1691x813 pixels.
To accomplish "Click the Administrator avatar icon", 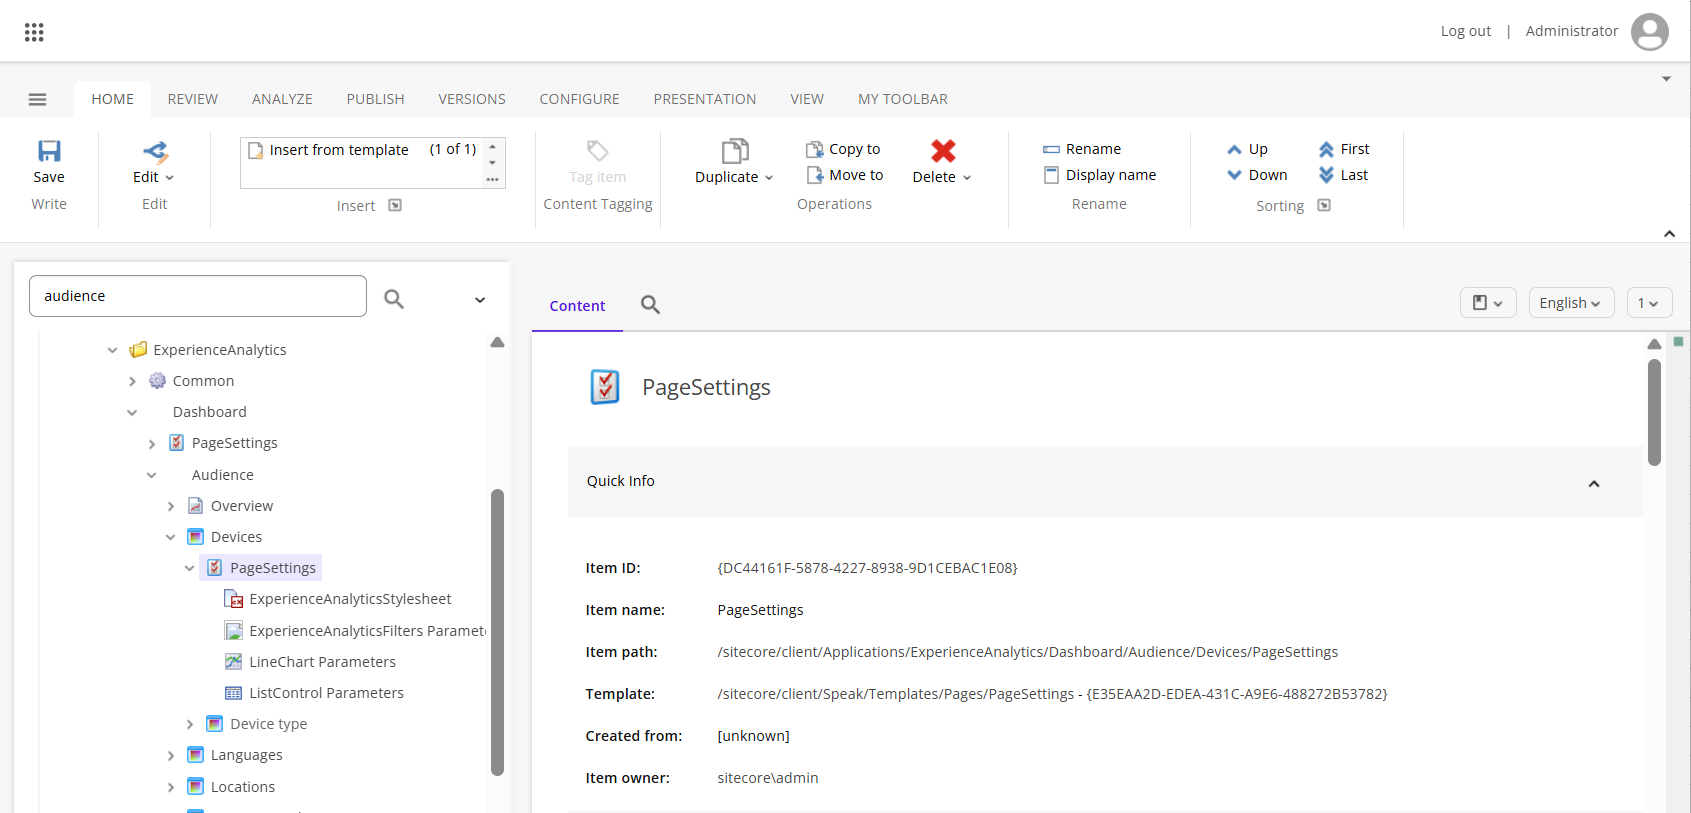I will point(1649,31).
